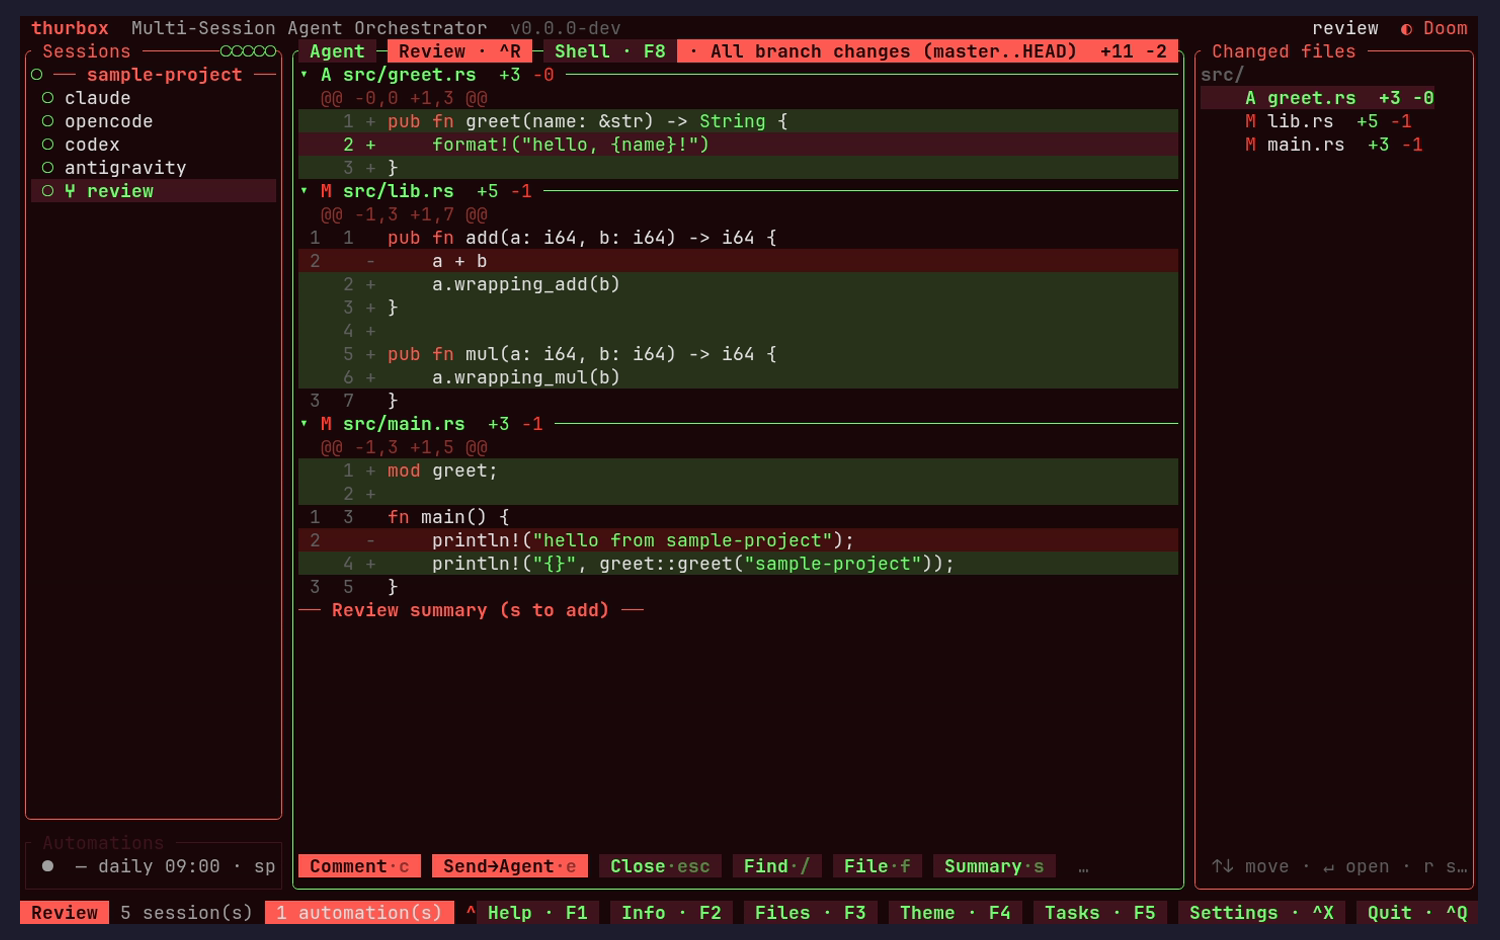Click the hunk header '@@ -1,3 +1,5 @@'
Image resolution: width=1500 pixels, height=940 pixels.
tap(404, 447)
